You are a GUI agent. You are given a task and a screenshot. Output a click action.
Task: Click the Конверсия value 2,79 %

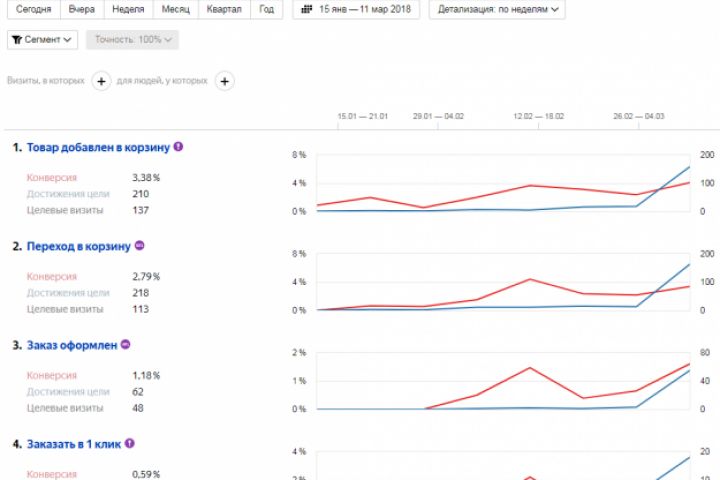pos(146,277)
